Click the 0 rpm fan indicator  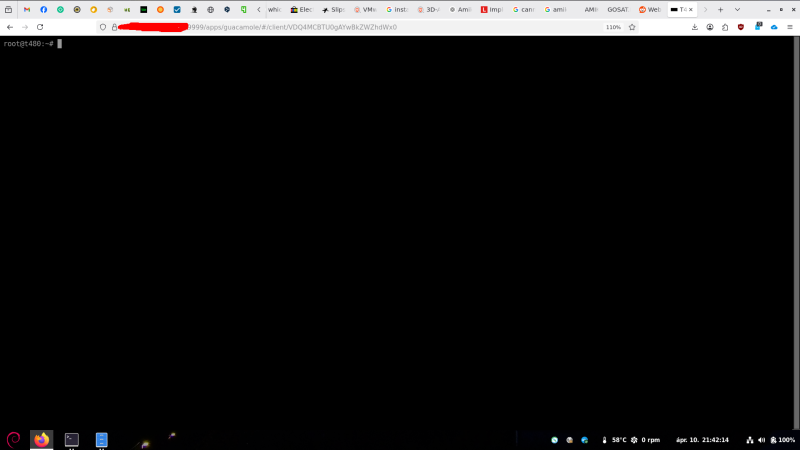click(x=645, y=440)
